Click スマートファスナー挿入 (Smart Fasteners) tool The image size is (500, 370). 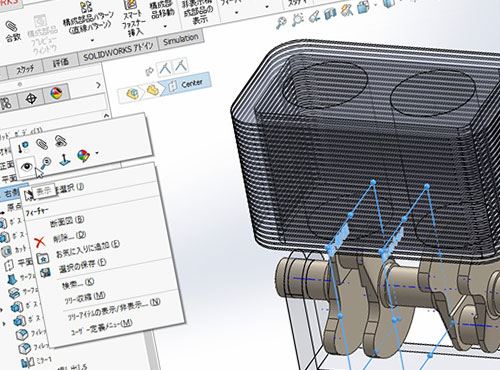click(x=134, y=17)
